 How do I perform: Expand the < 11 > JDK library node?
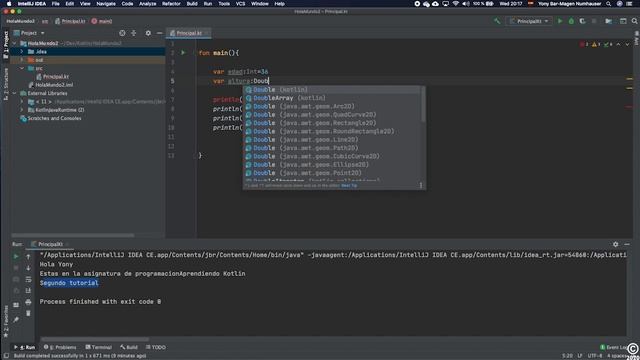22,102
